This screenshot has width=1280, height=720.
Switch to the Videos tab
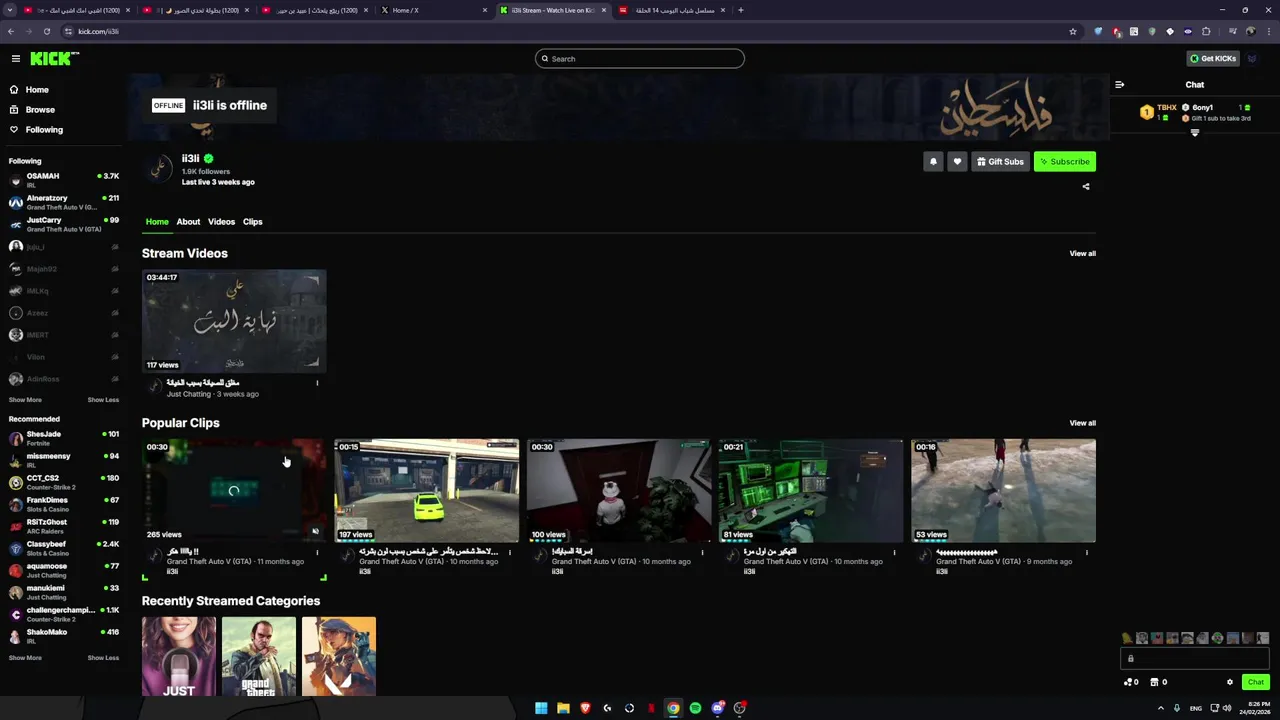(x=221, y=222)
